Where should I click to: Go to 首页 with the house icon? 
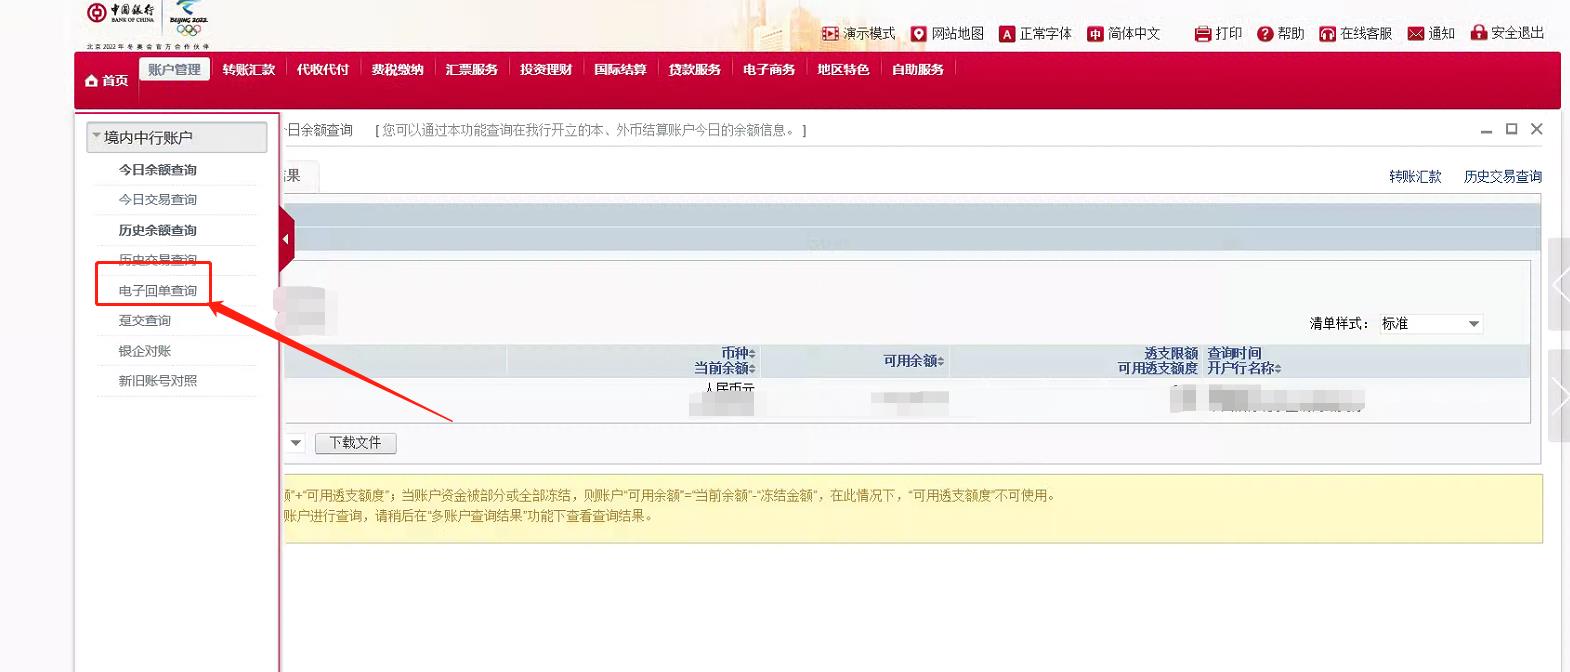click(x=92, y=81)
